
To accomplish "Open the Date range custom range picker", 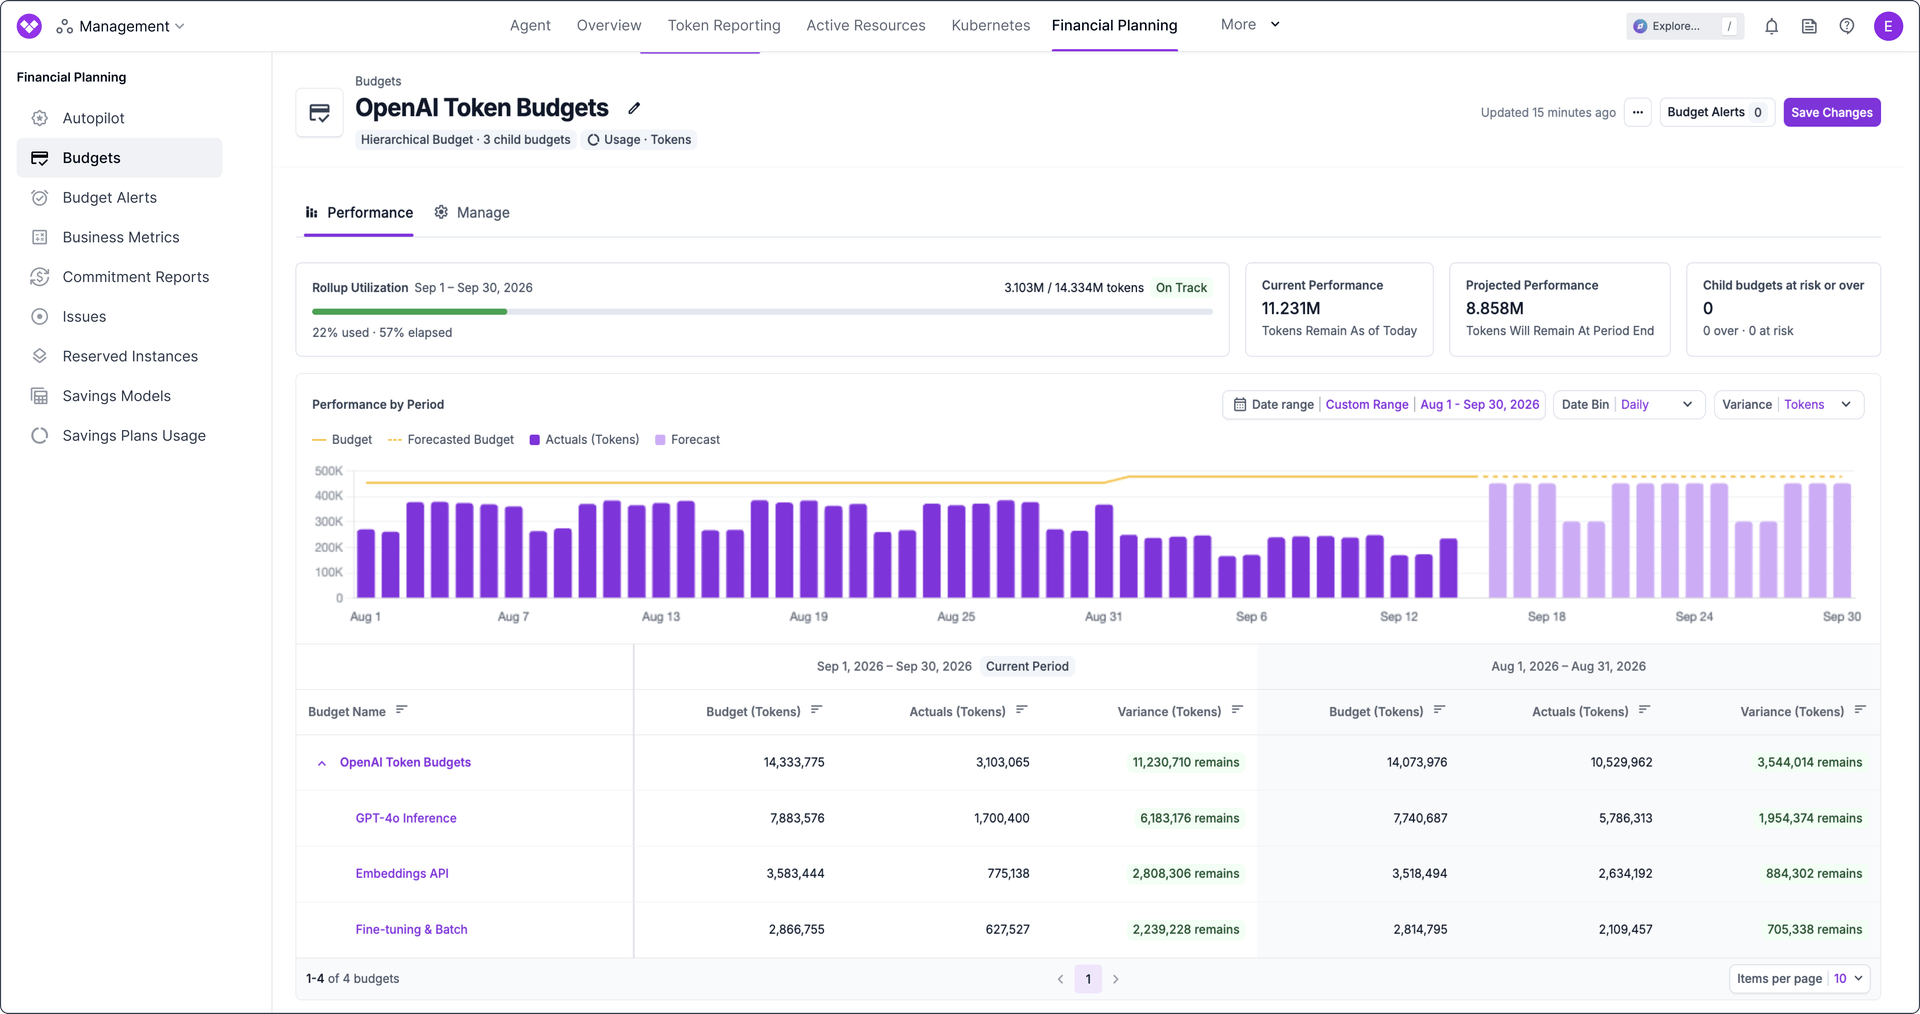I will coord(1384,404).
